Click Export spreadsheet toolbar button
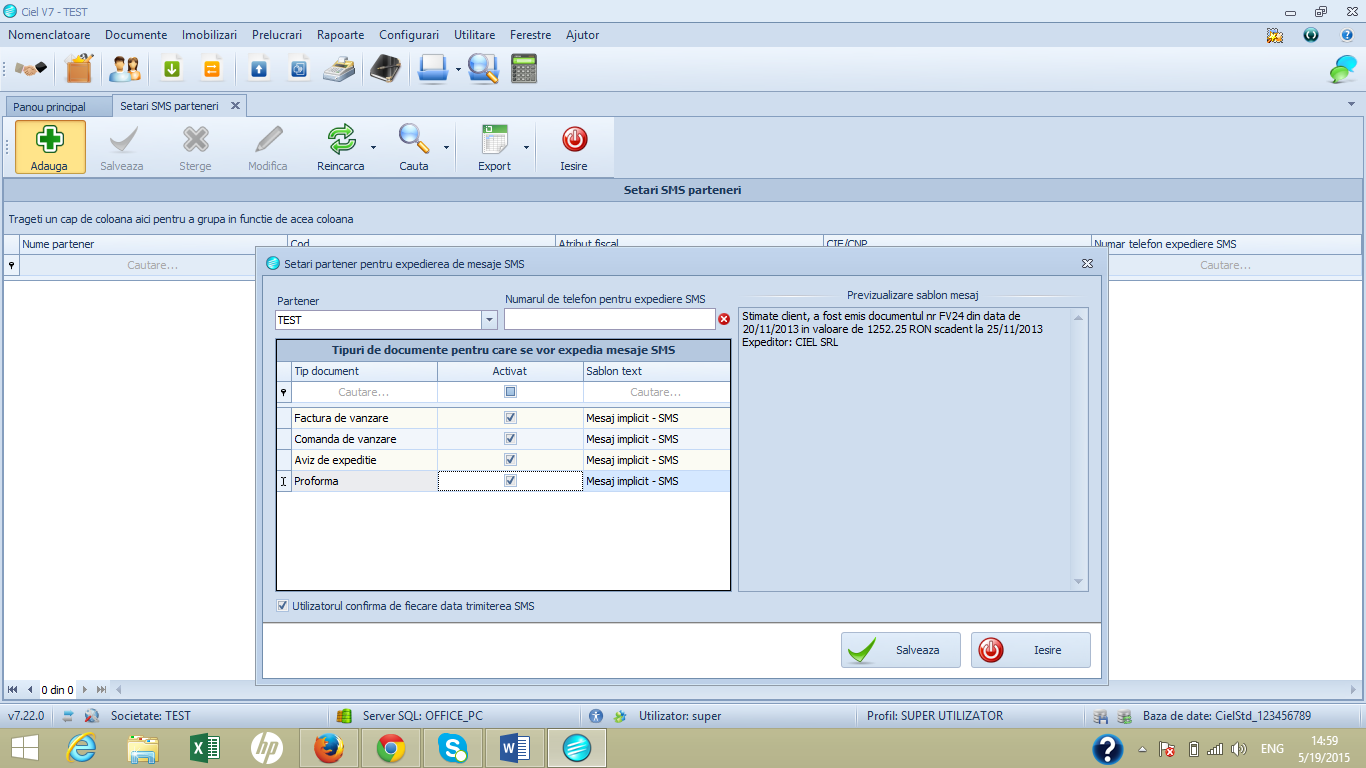 tap(494, 148)
